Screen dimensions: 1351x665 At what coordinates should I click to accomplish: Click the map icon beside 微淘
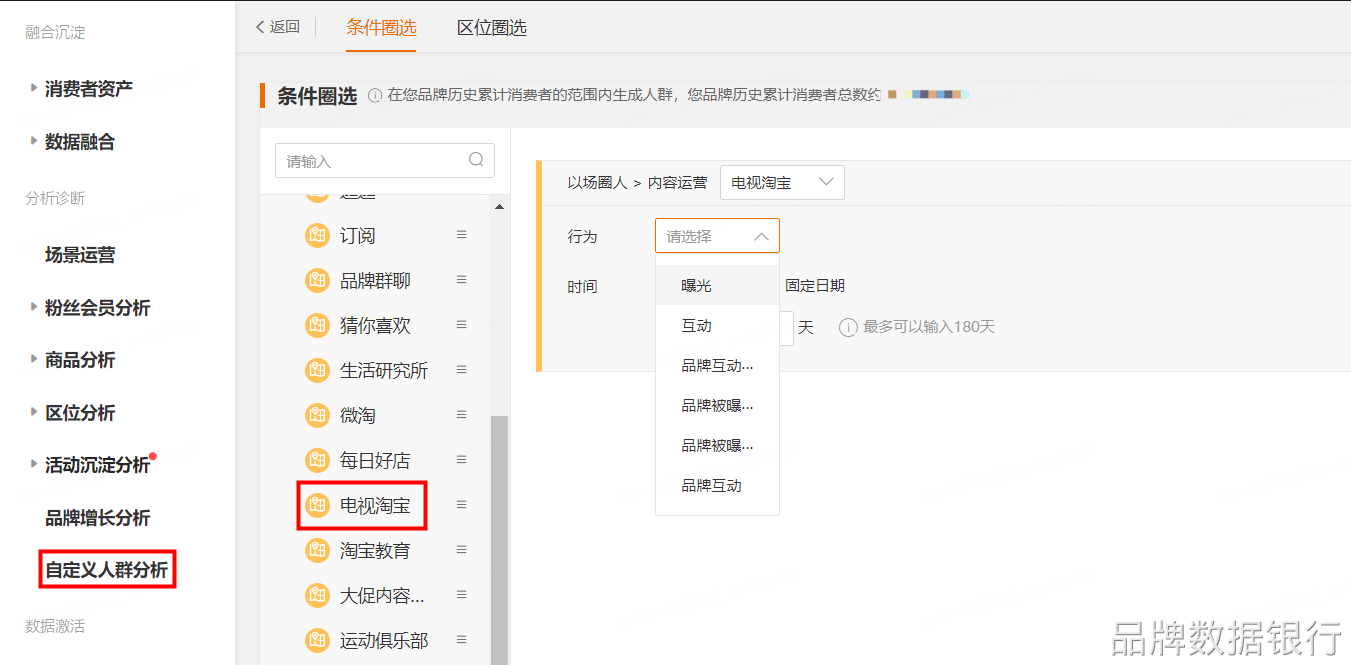[x=317, y=416]
